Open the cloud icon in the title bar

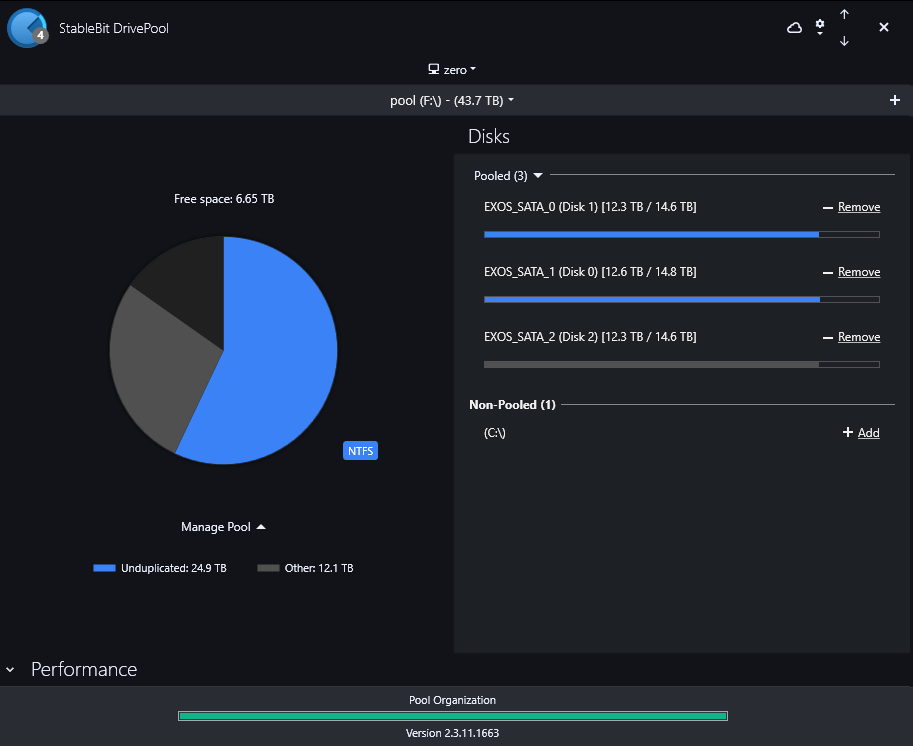[794, 27]
